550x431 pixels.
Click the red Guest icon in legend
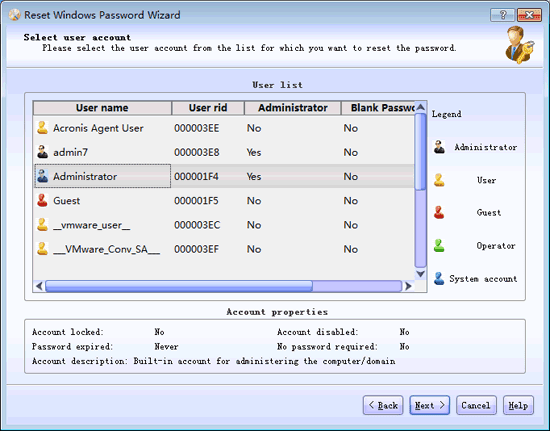439,213
